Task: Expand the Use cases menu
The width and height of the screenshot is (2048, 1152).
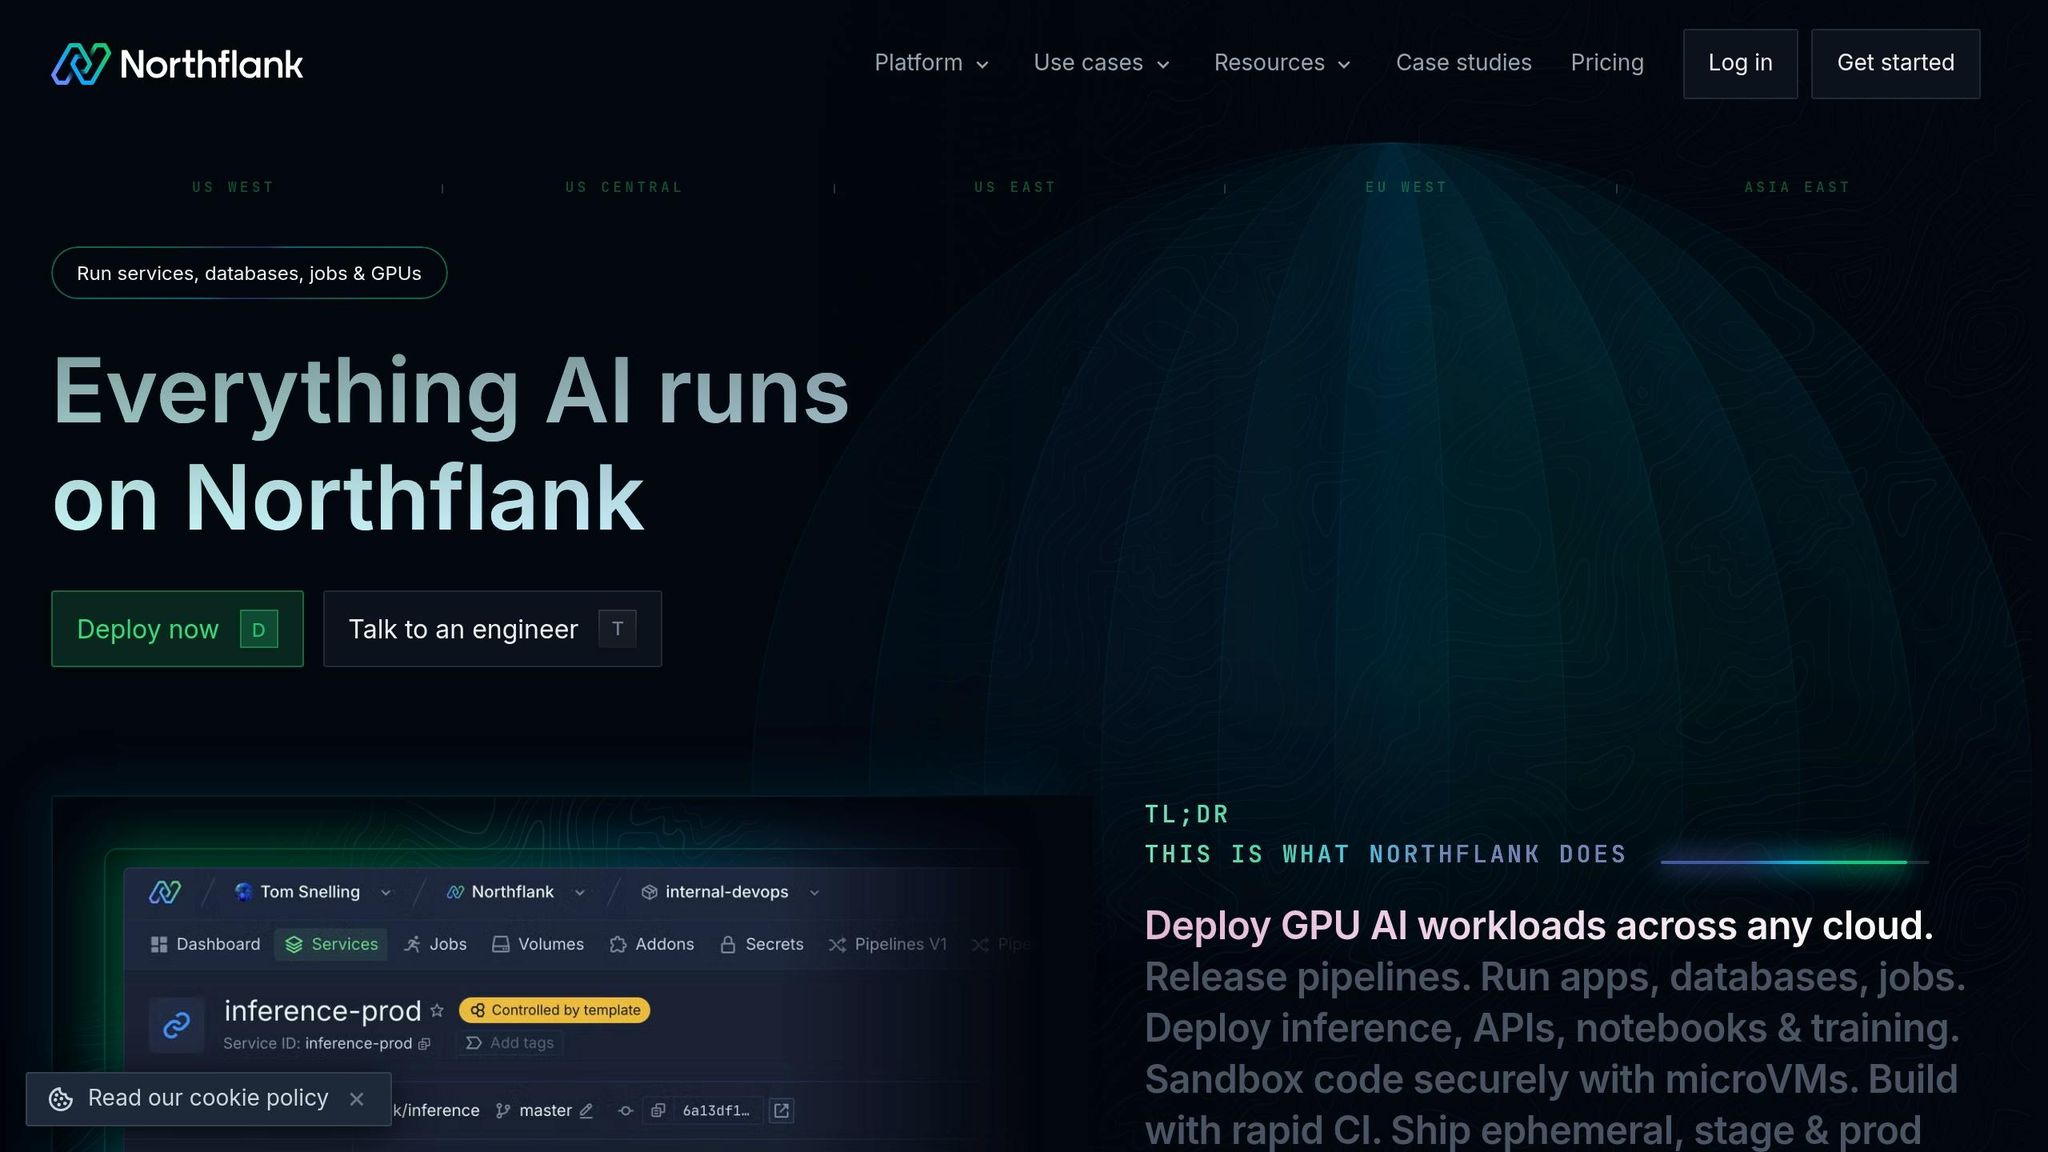Action: (1101, 63)
